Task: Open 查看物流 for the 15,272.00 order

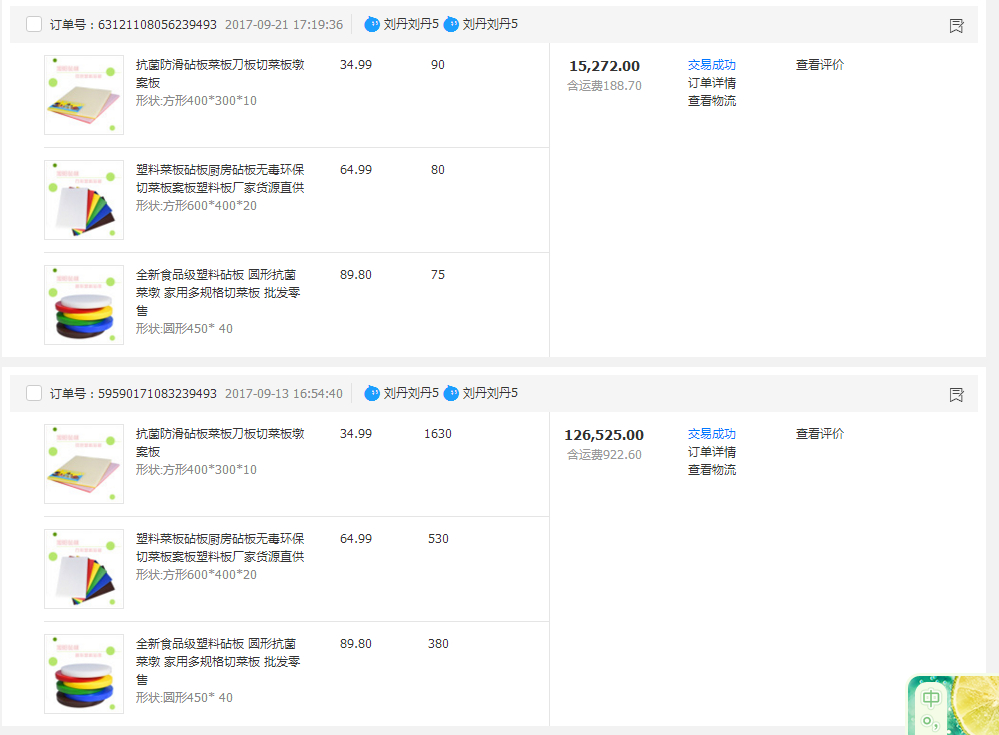Action: [711, 101]
